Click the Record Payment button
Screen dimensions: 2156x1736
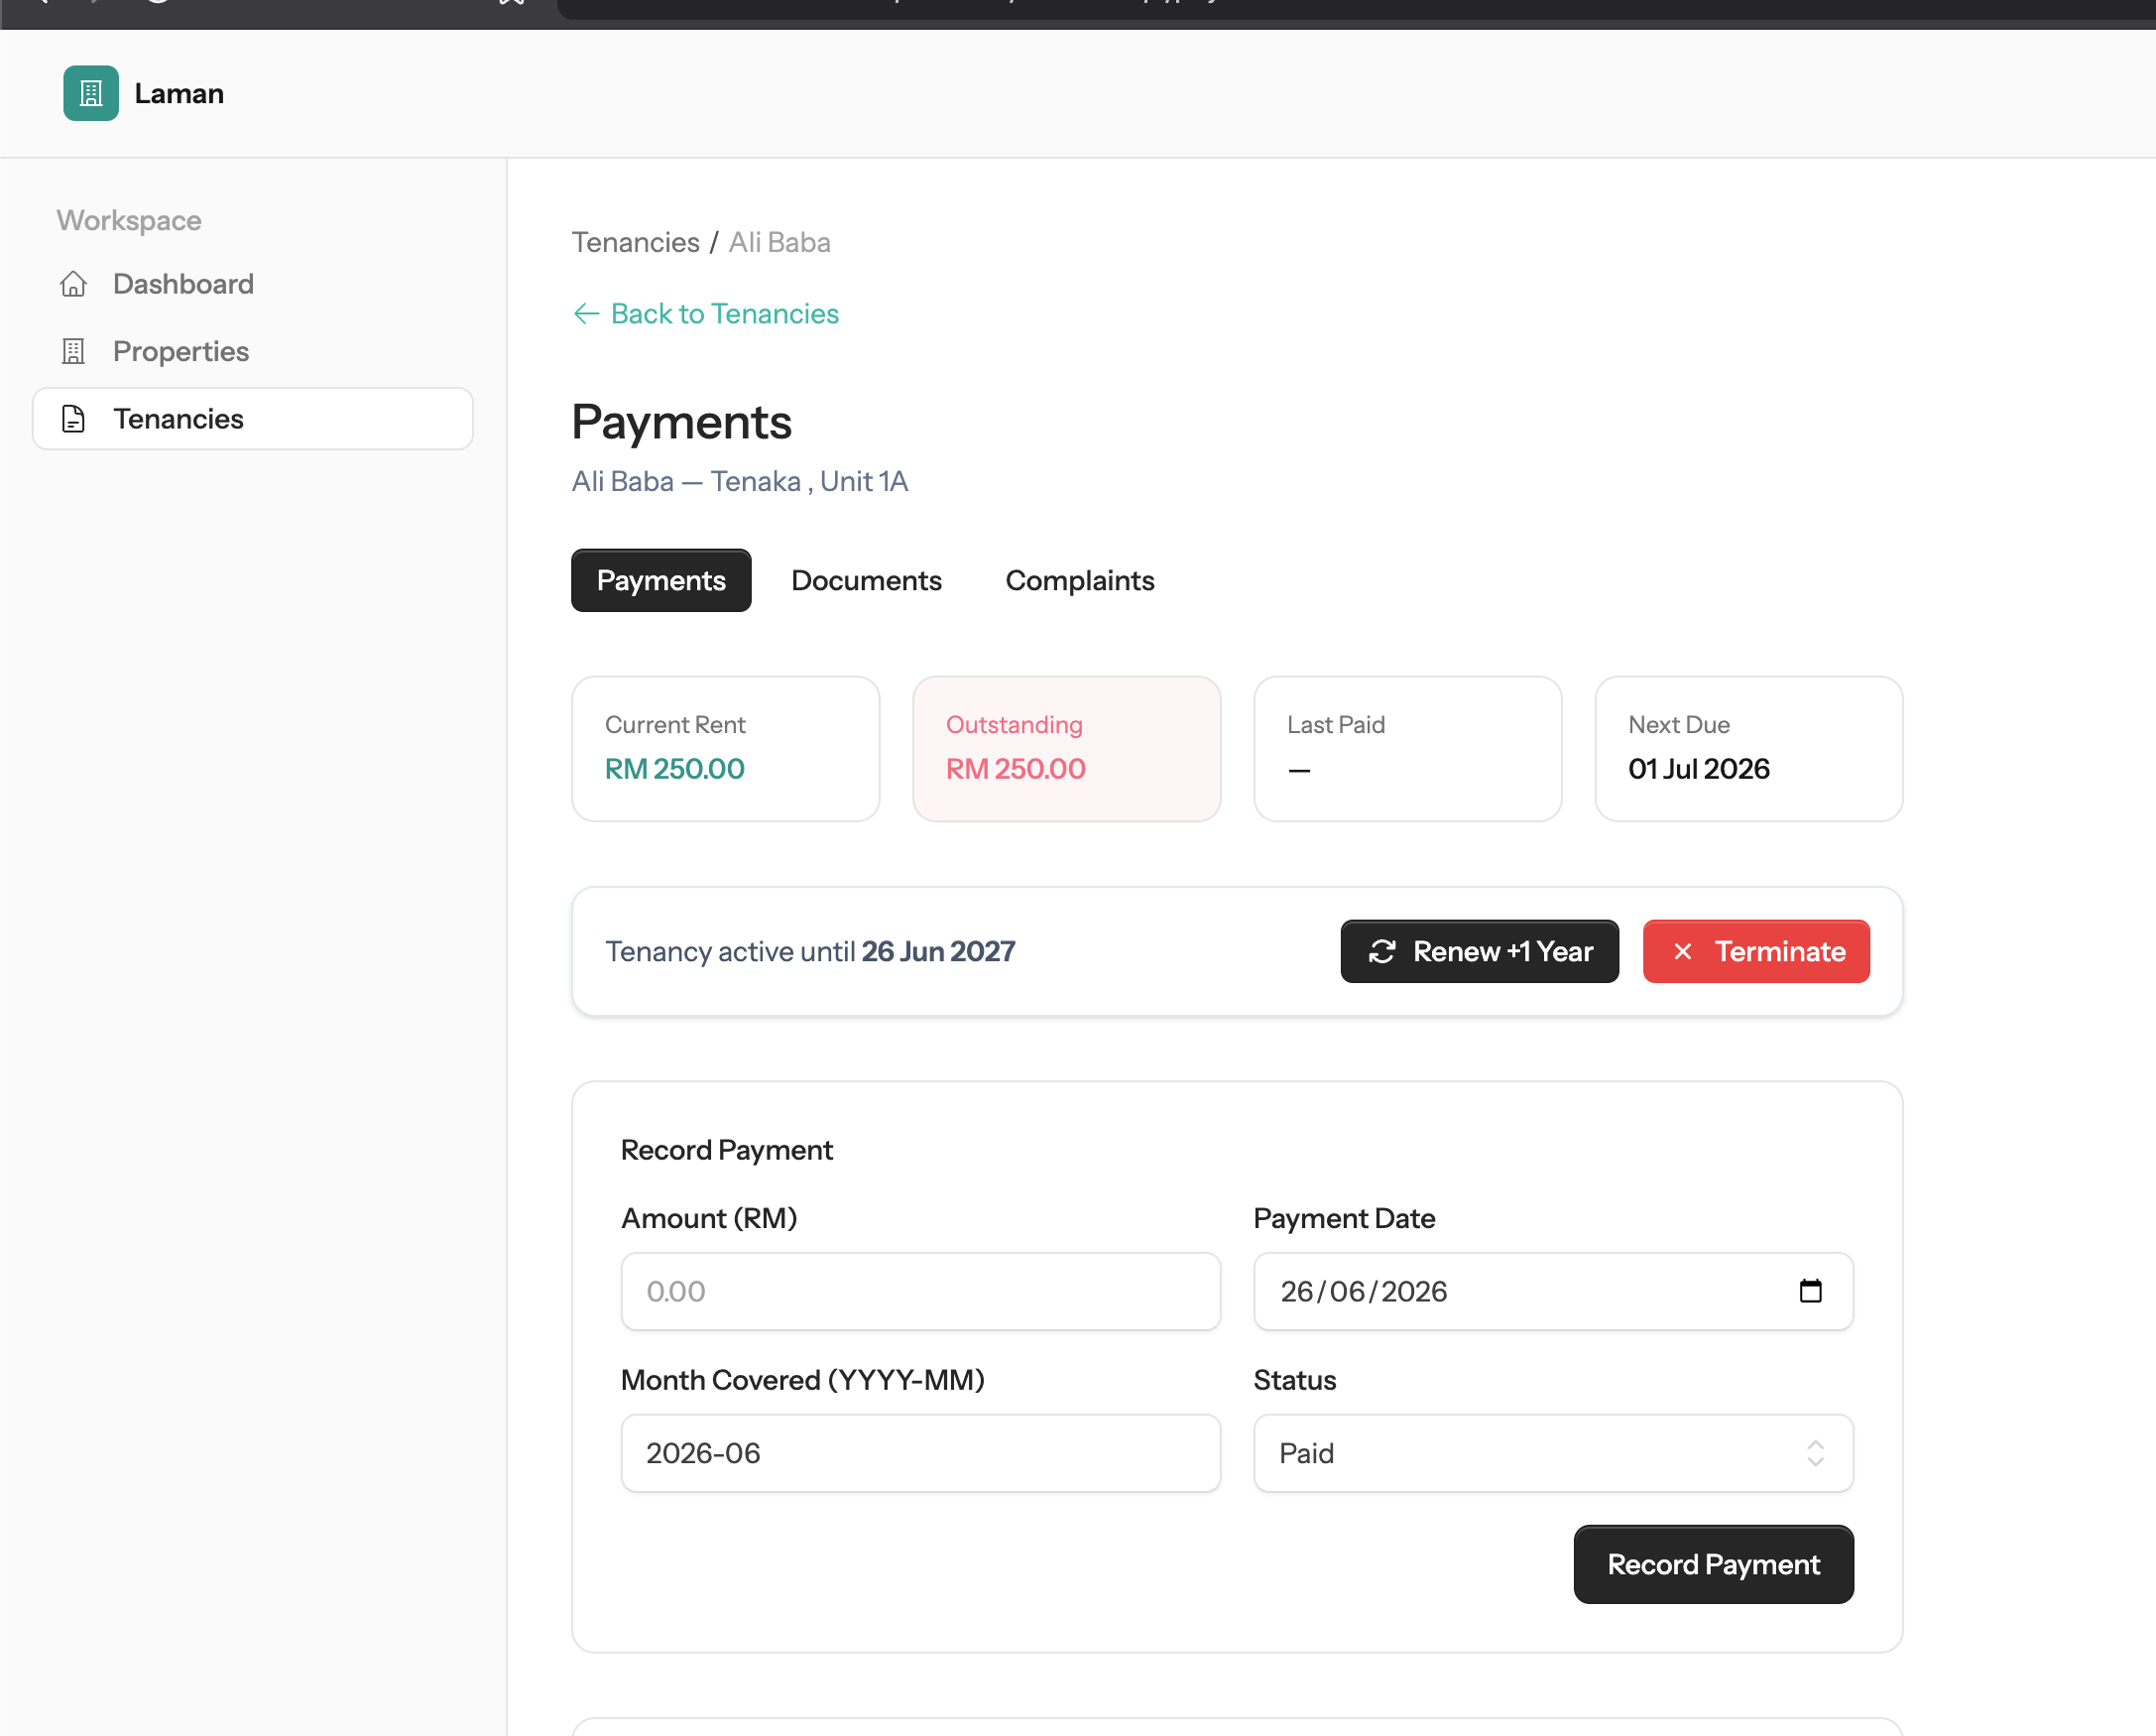coord(1713,1564)
